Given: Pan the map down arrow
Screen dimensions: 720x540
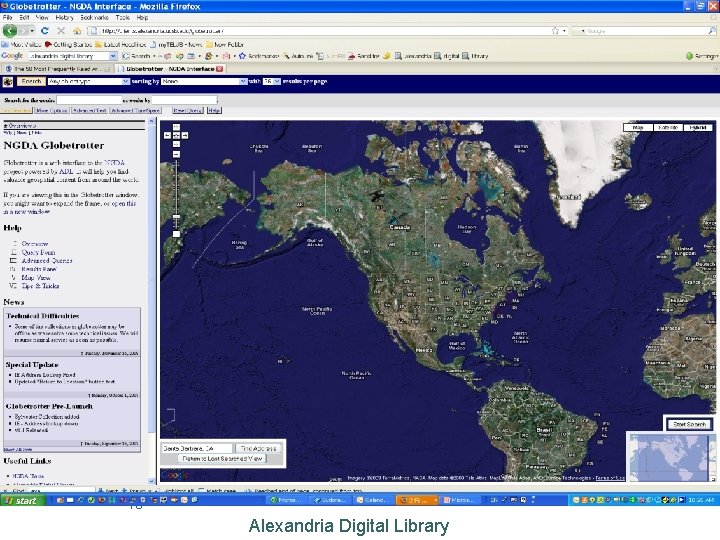Looking at the screenshot, I should 176,144.
